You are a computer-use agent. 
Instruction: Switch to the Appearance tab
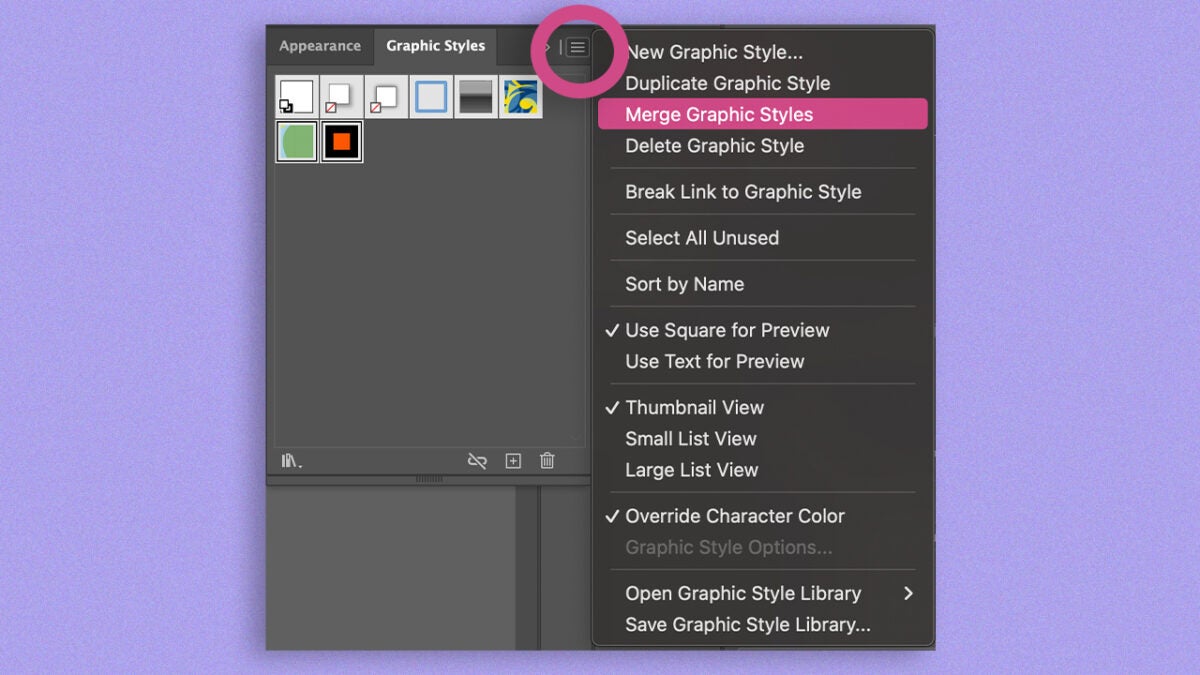point(320,46)
